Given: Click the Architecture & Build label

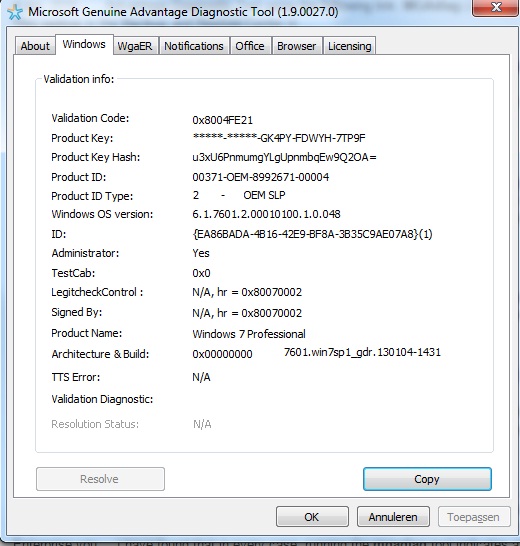Looking at the screenshot, I should tap(100, 354).
